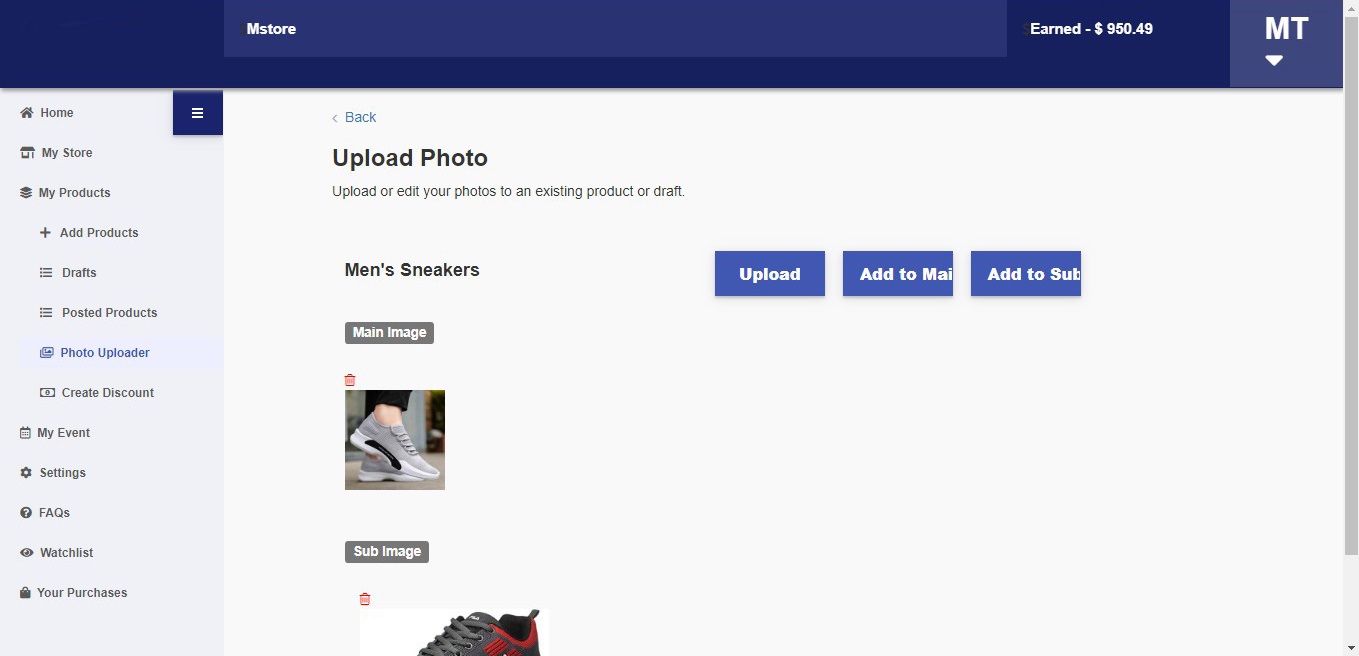Open Create Discount page
The image size is (1359, 656).
pos(107,393)
